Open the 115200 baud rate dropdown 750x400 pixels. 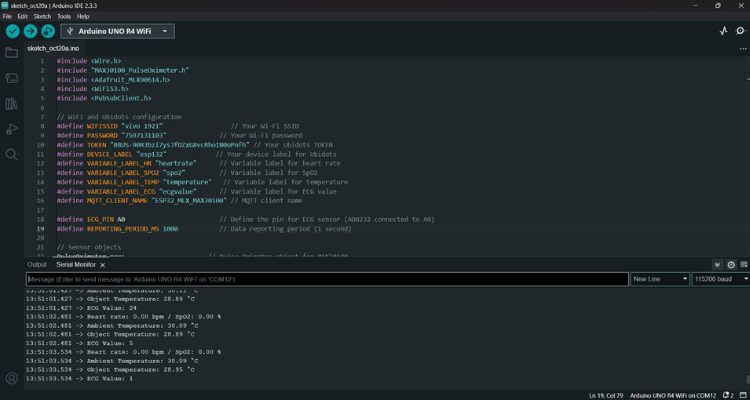coord(719,279)
